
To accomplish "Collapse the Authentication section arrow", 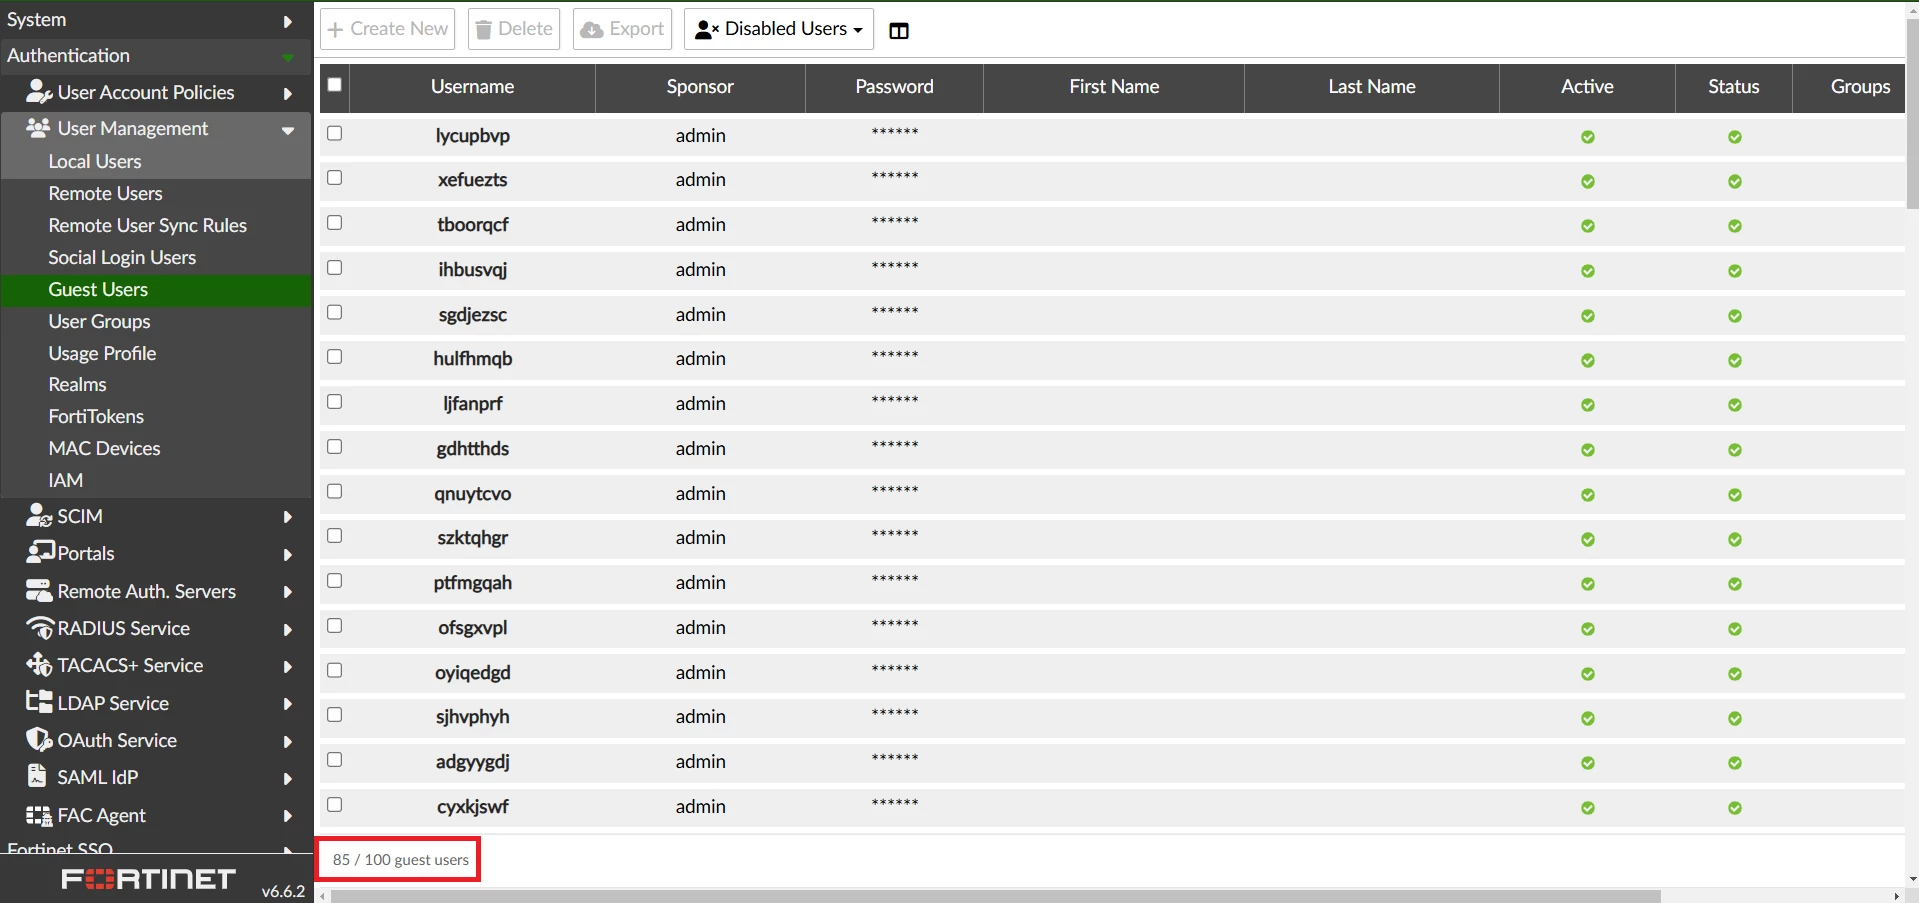I will (x=288, y=58).
